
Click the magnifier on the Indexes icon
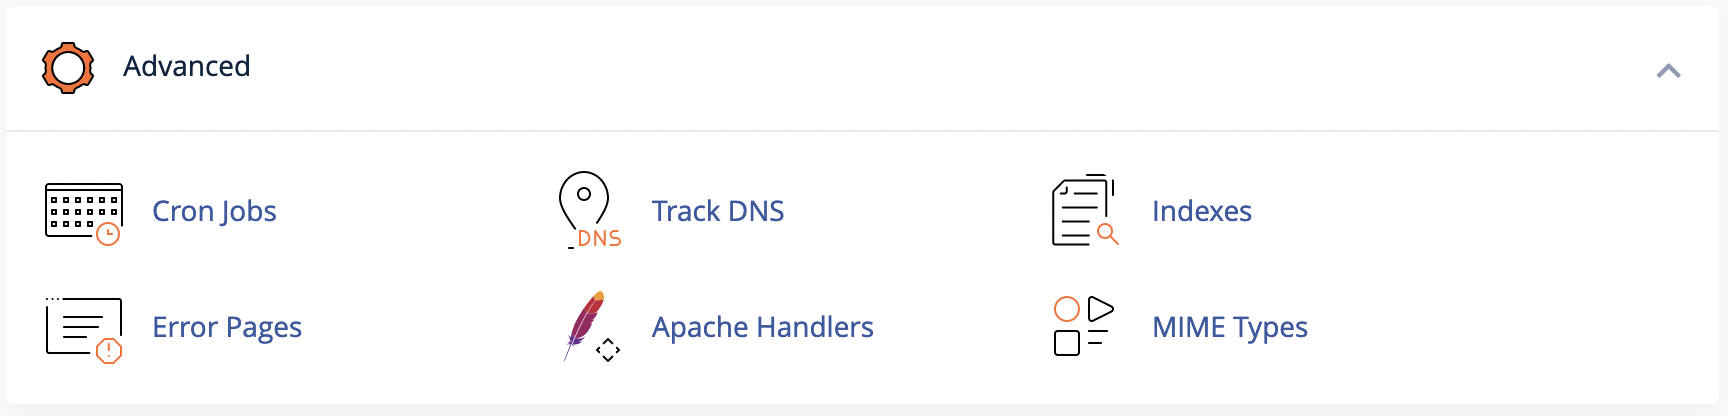pyautogui.click(x=1107, y=234)
